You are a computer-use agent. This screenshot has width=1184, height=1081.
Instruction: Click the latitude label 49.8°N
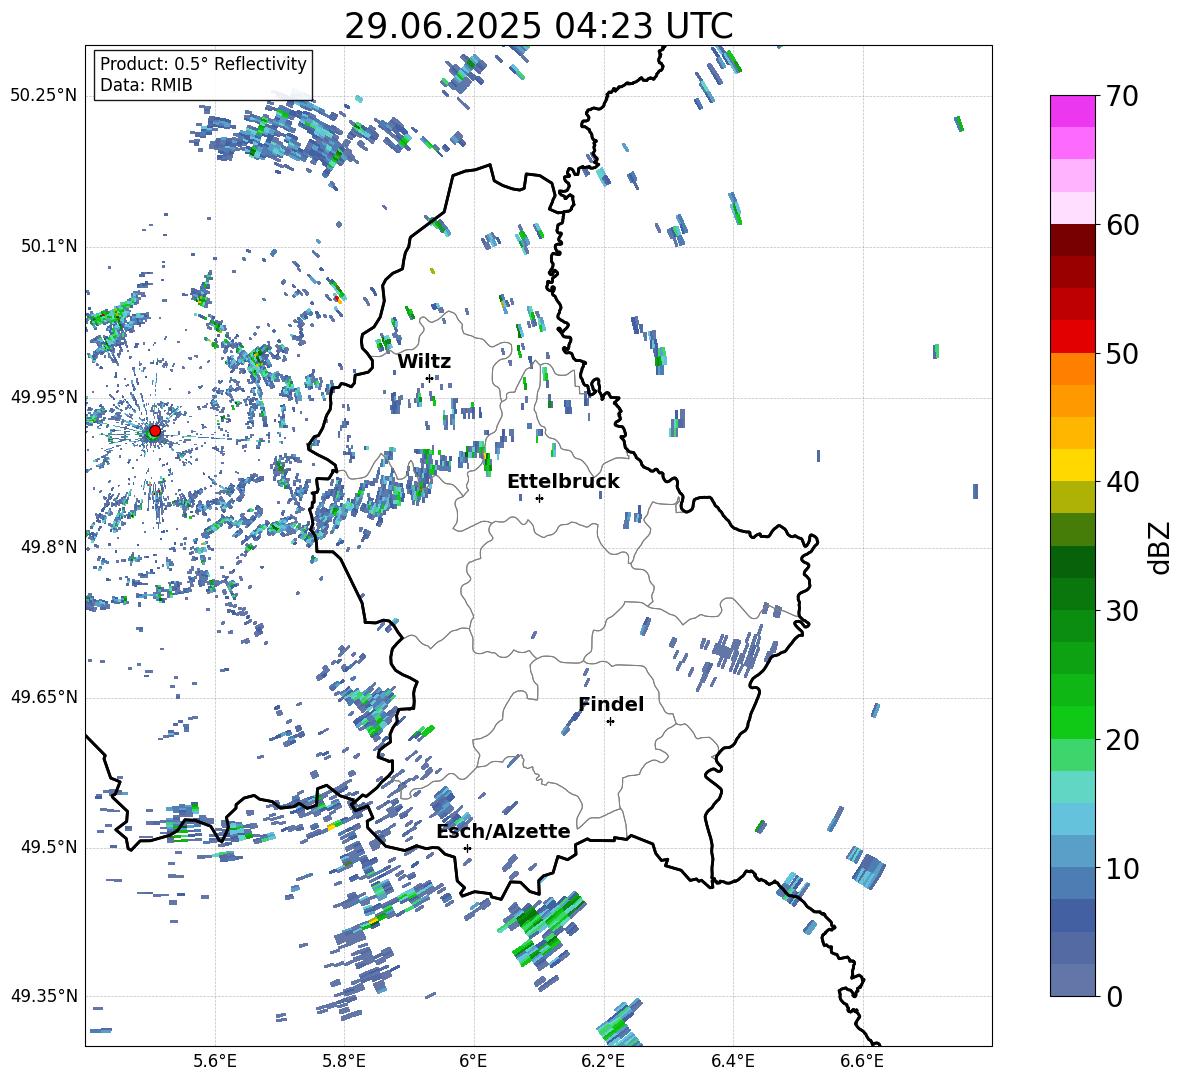pyautogui.click(x=48, y=547)
